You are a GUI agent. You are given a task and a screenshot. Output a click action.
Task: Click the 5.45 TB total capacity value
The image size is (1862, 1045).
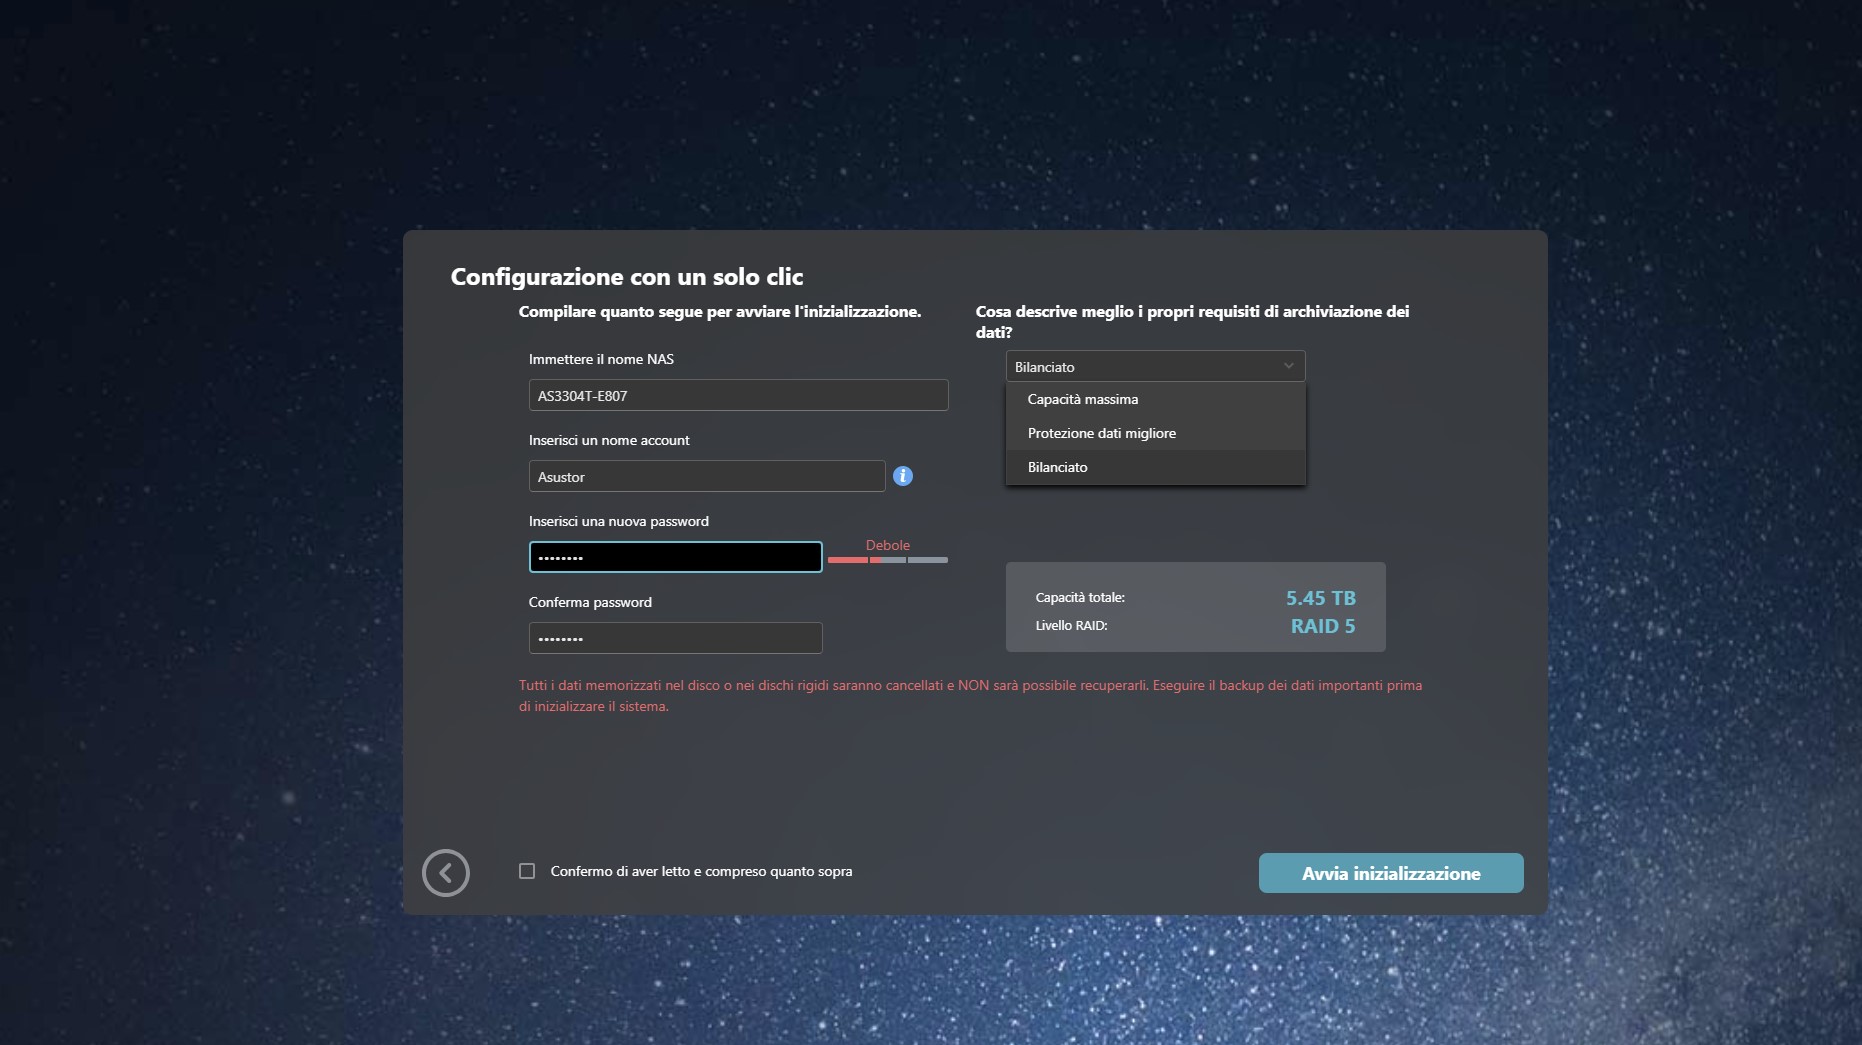(1320, 598)
